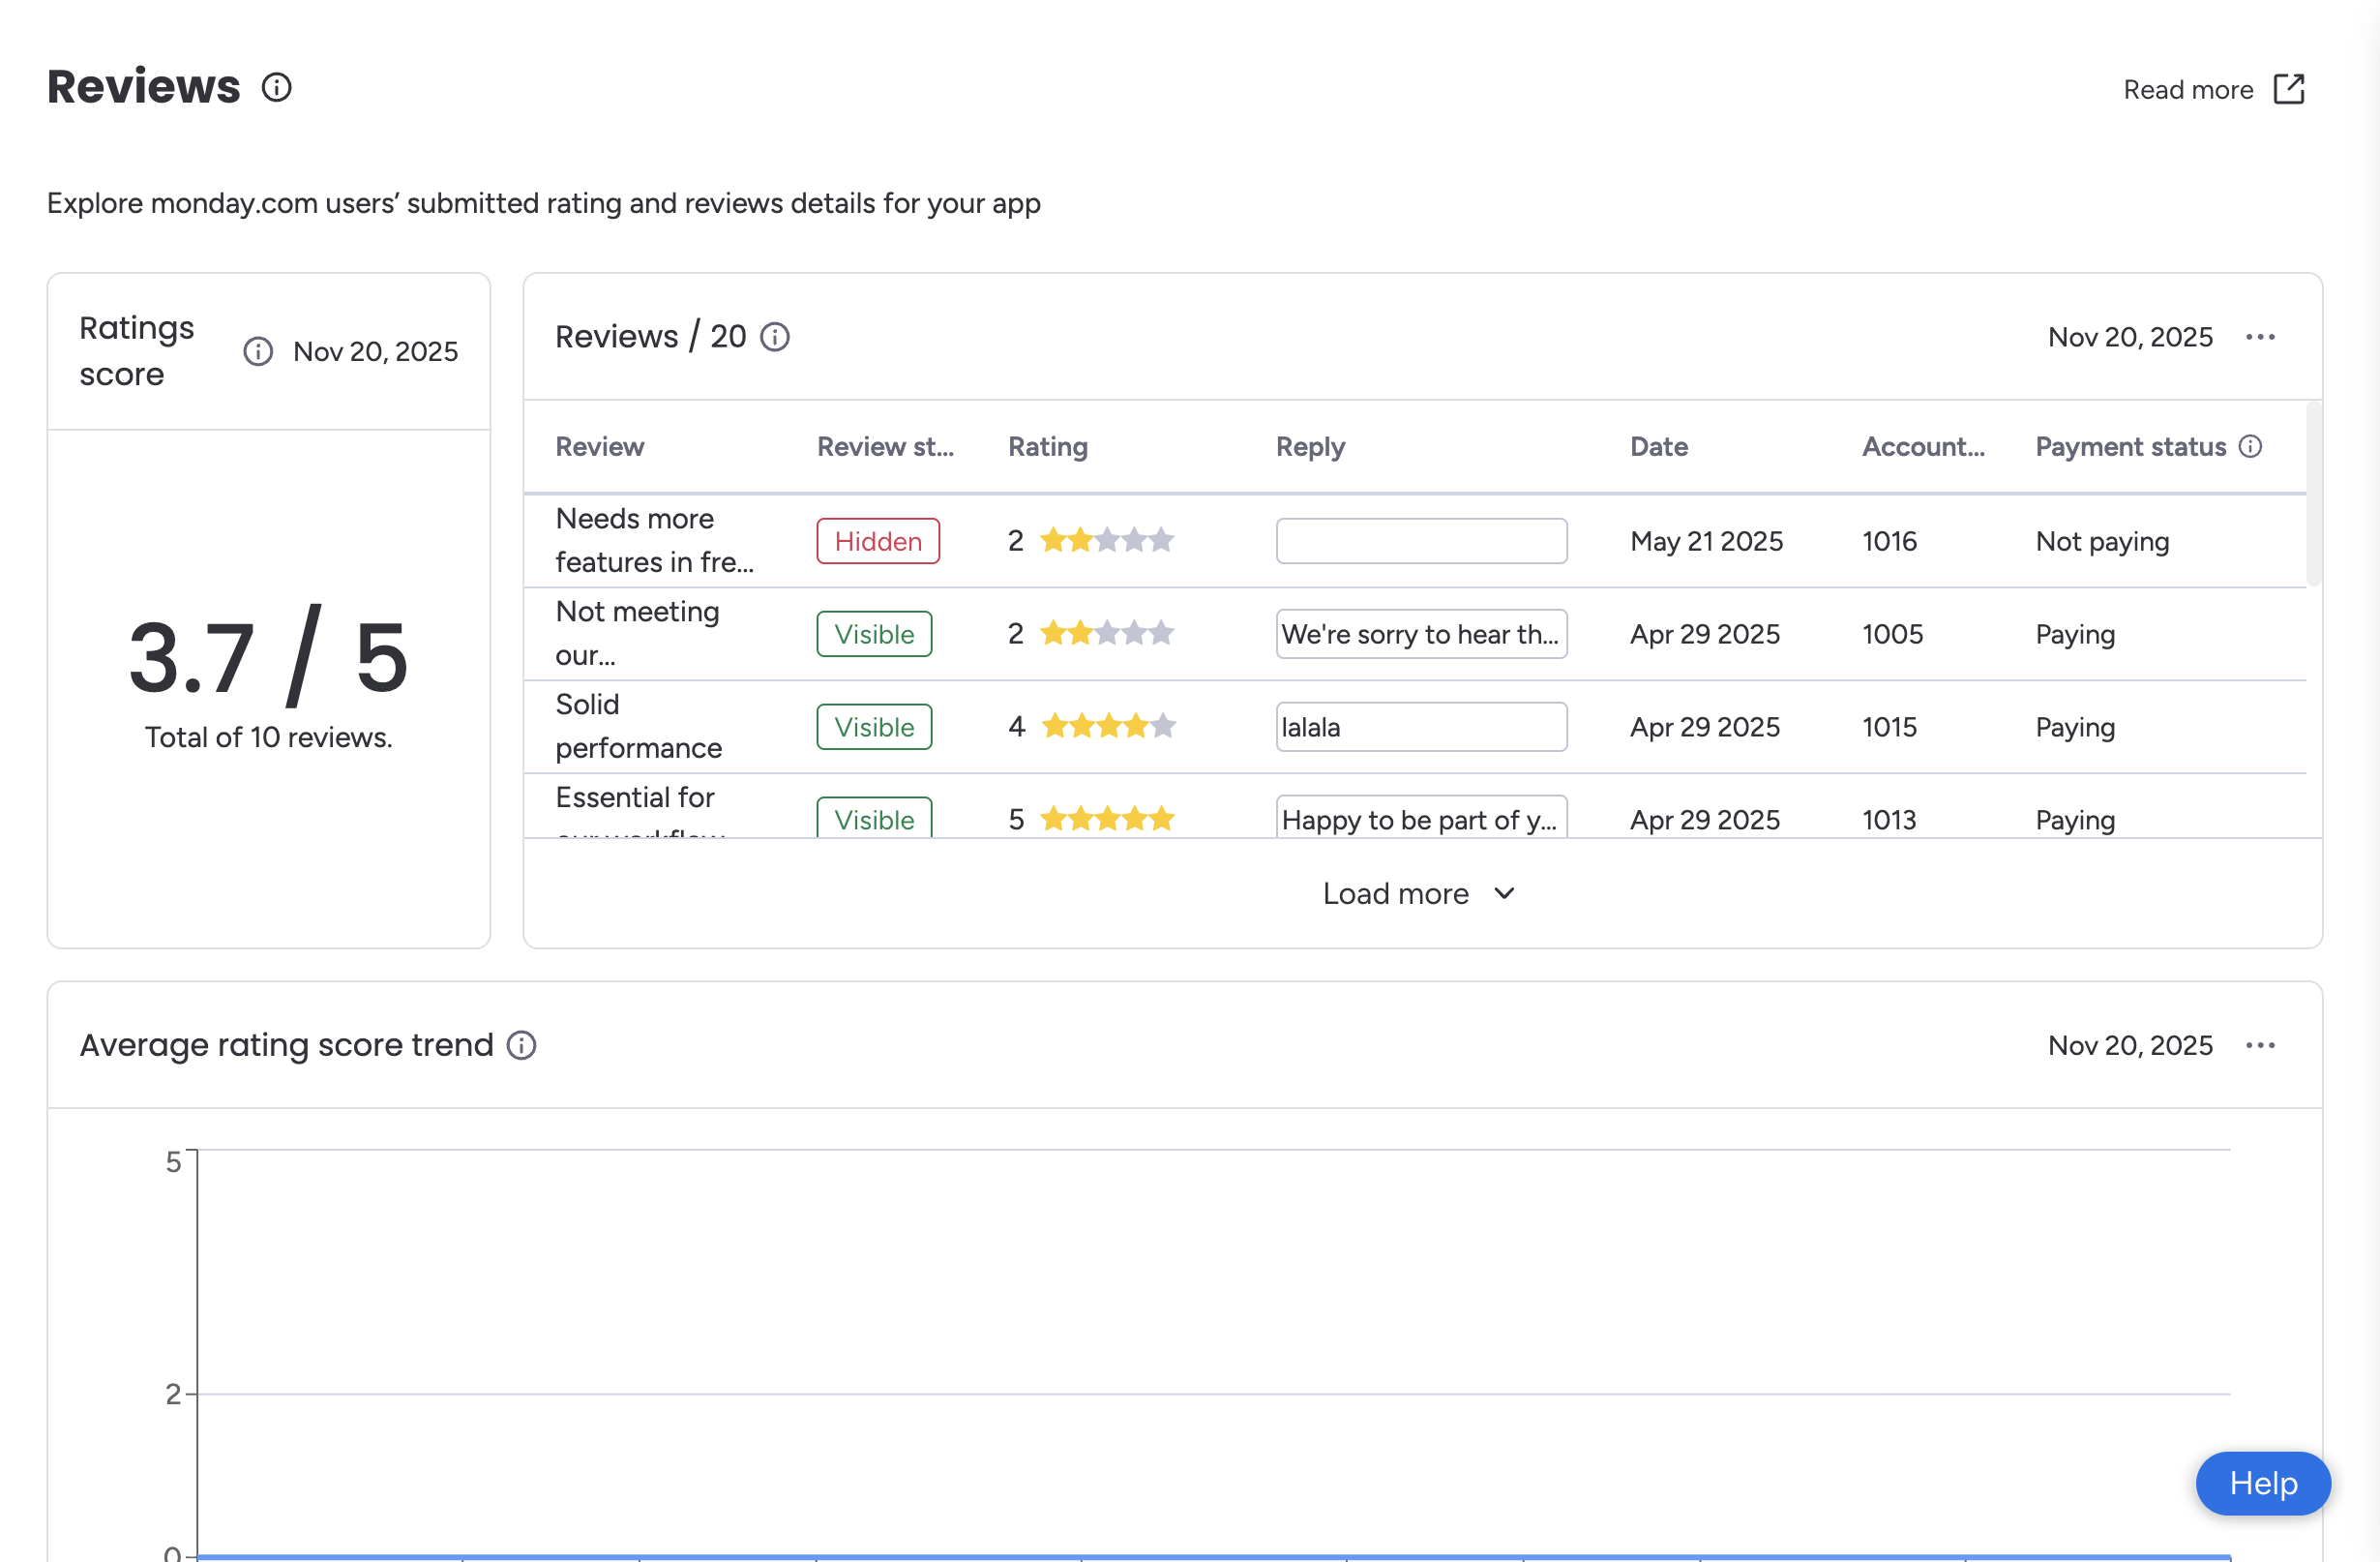Click the Rating column header

click(1047, 446)
